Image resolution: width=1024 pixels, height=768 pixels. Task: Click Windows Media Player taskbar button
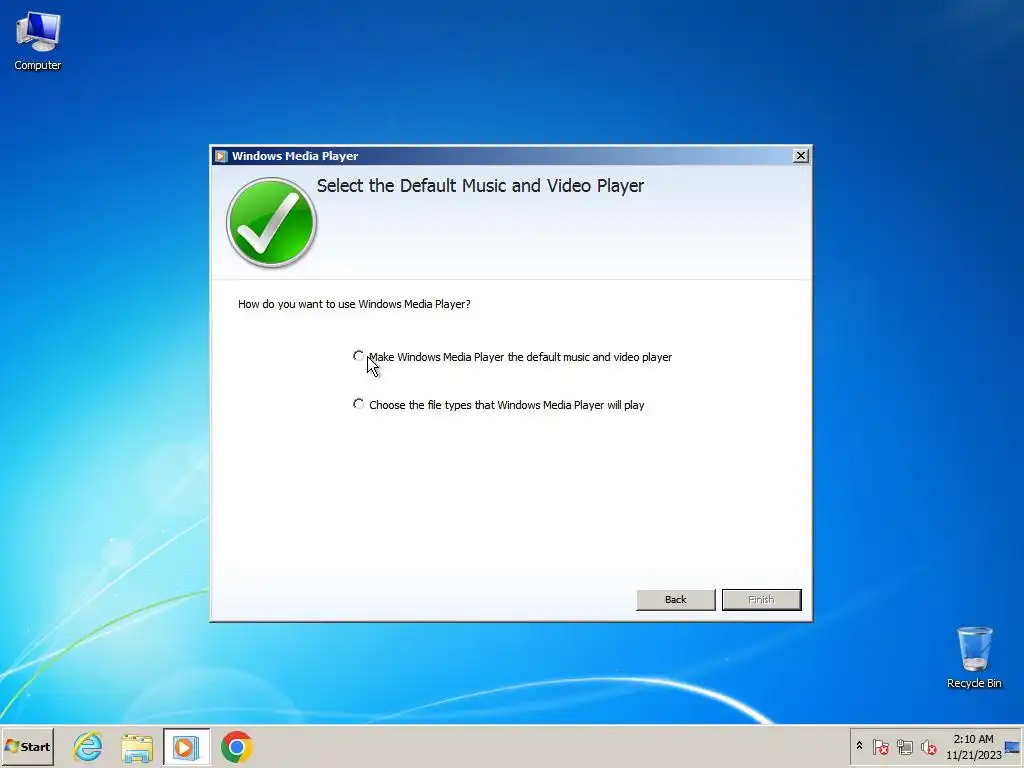tap(186, 747)
